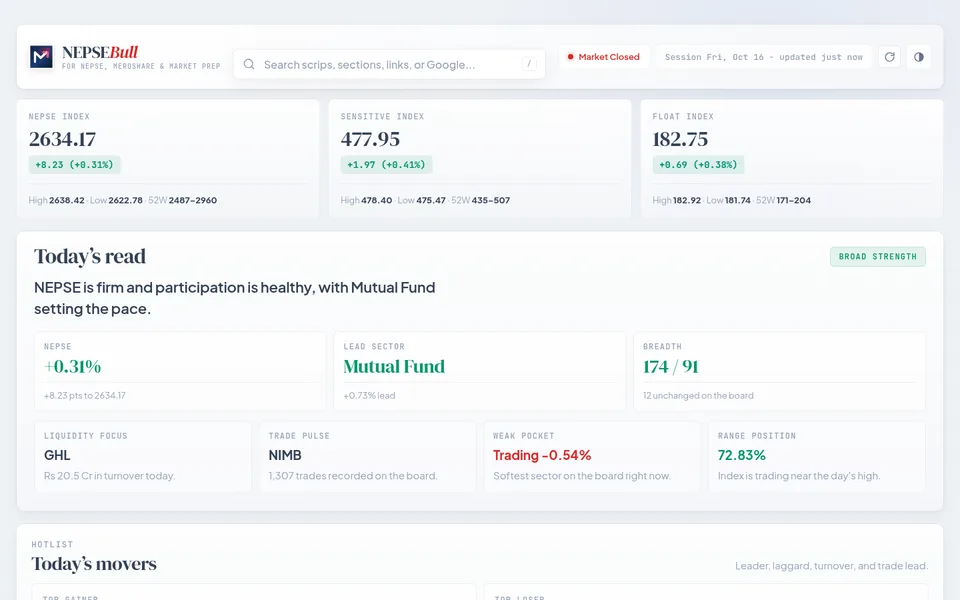Image resolution: width=960 pixels, height=600 pixels.
Task: Click the Rs 20.5 Cr turnover text
Action: click(x=110, y=476)
